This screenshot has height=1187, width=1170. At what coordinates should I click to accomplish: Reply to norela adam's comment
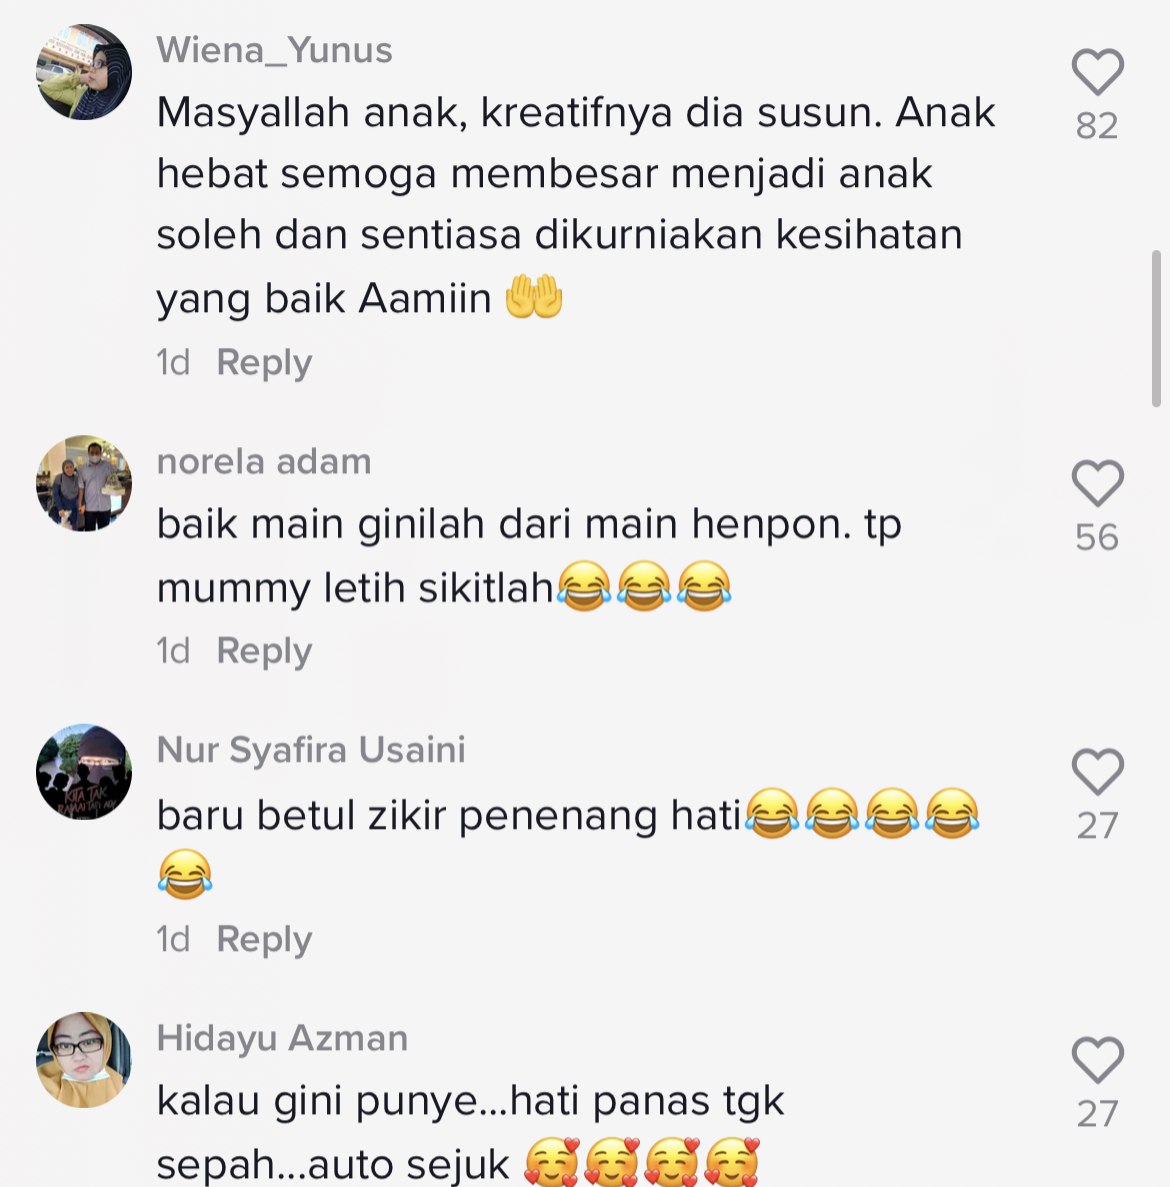click(x=264, y=651)
